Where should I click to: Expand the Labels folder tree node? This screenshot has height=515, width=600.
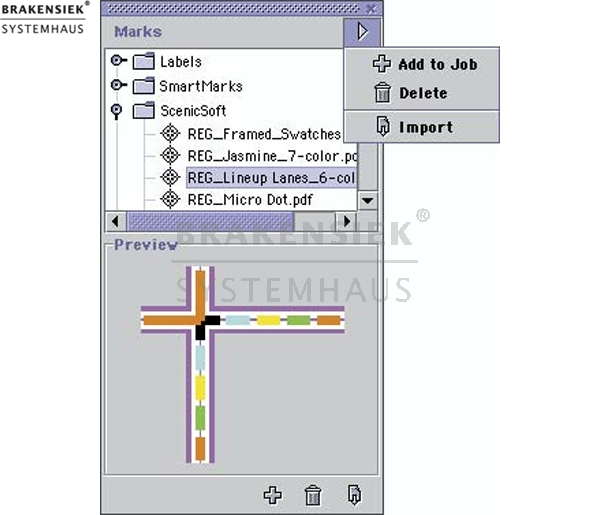(x=118, y=60)
